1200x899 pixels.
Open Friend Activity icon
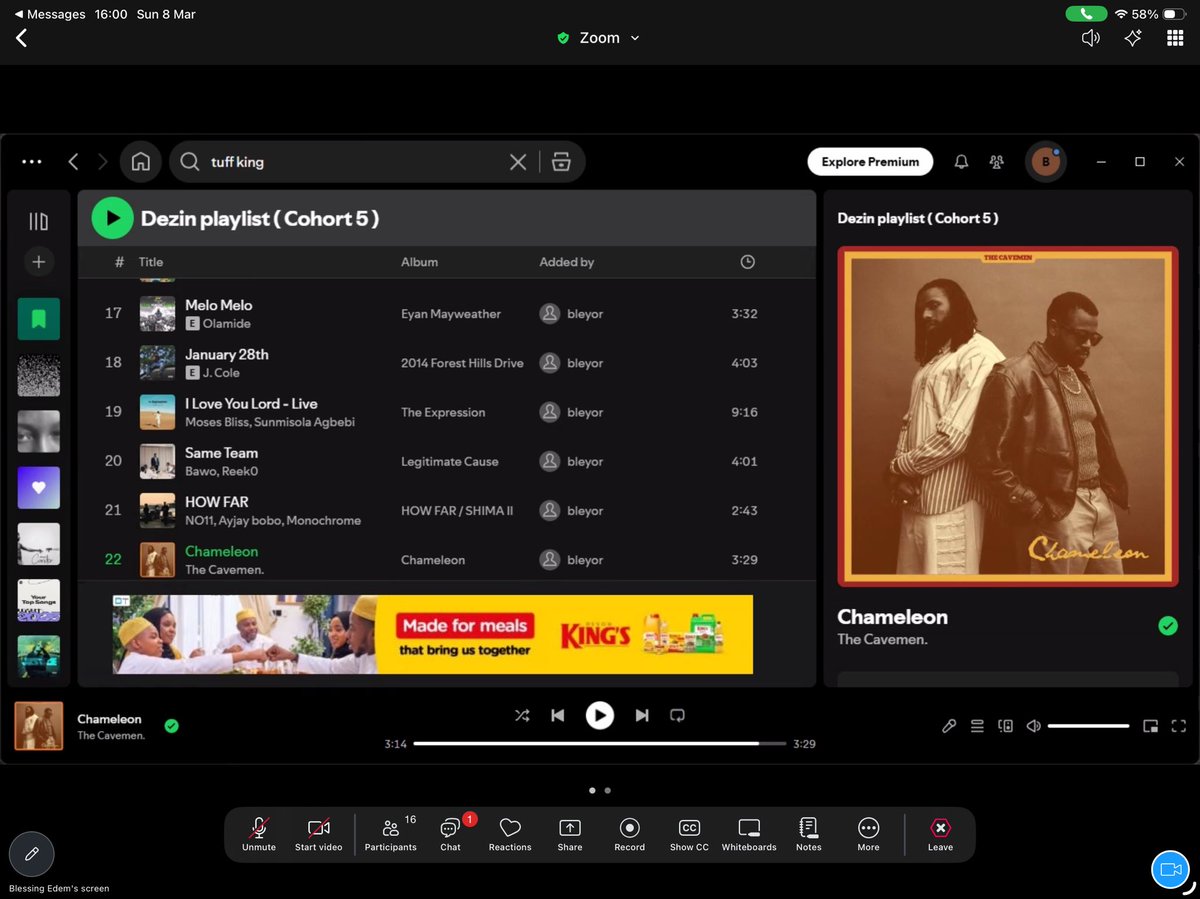pyautogui.click(x=996, y=161)
